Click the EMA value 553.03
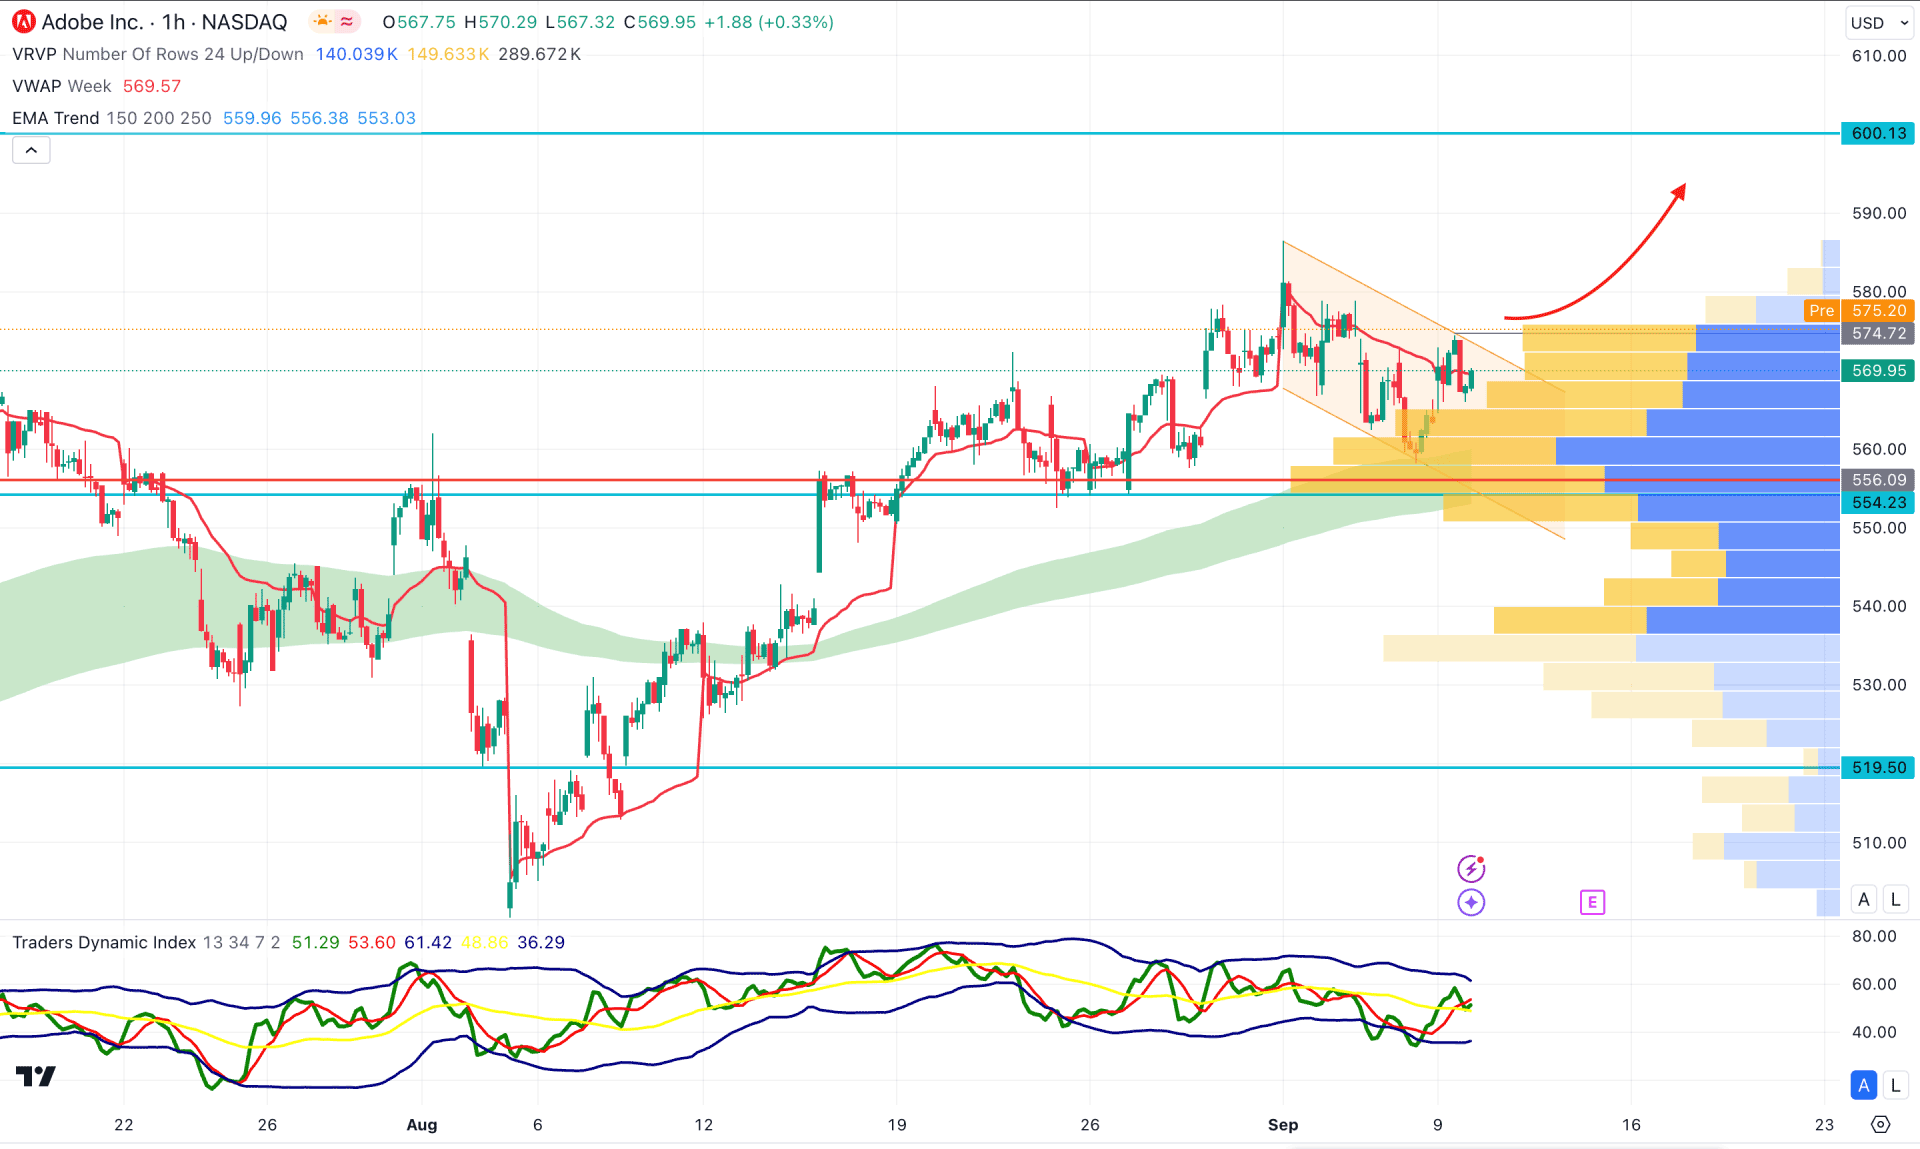 pos(386,118)
